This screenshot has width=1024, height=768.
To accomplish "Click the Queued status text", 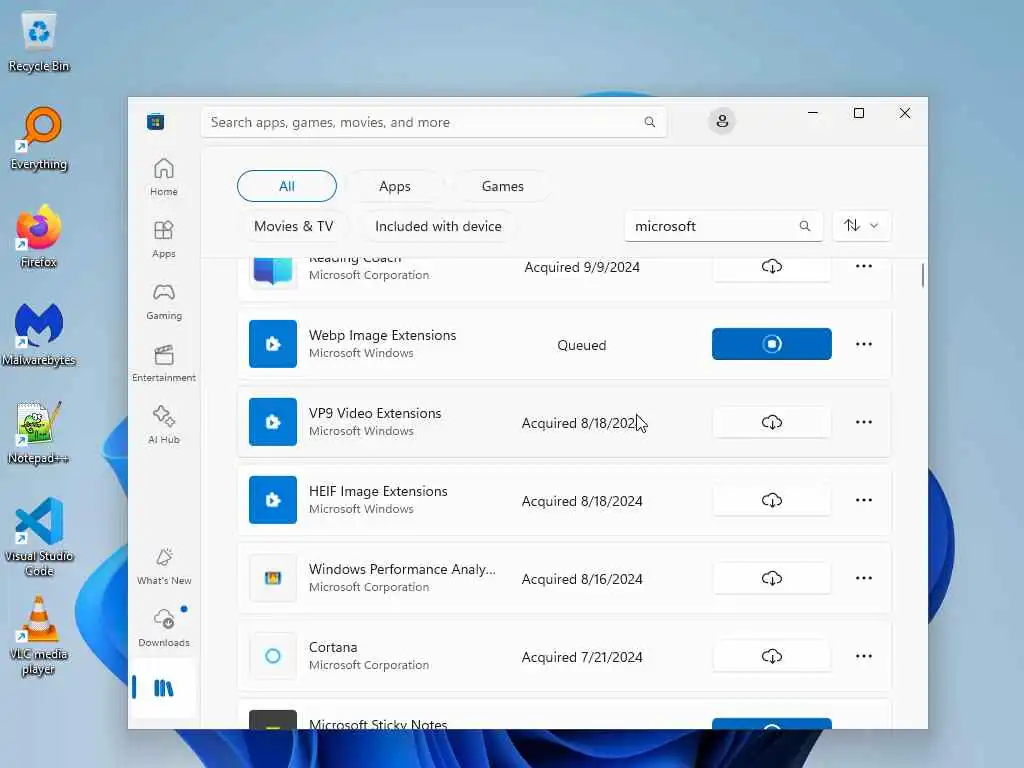I will 581,345.
